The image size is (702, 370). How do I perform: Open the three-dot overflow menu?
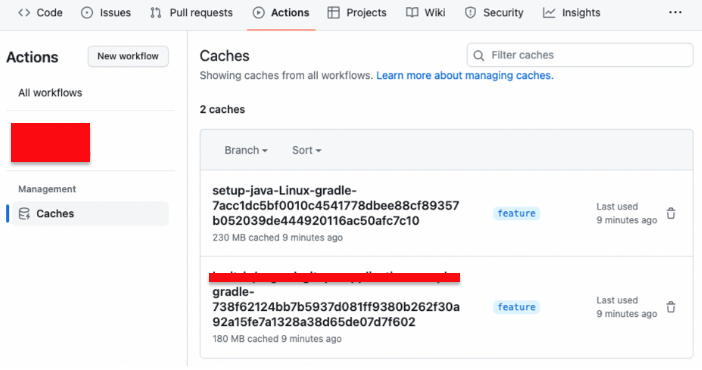tap(675, 13)
